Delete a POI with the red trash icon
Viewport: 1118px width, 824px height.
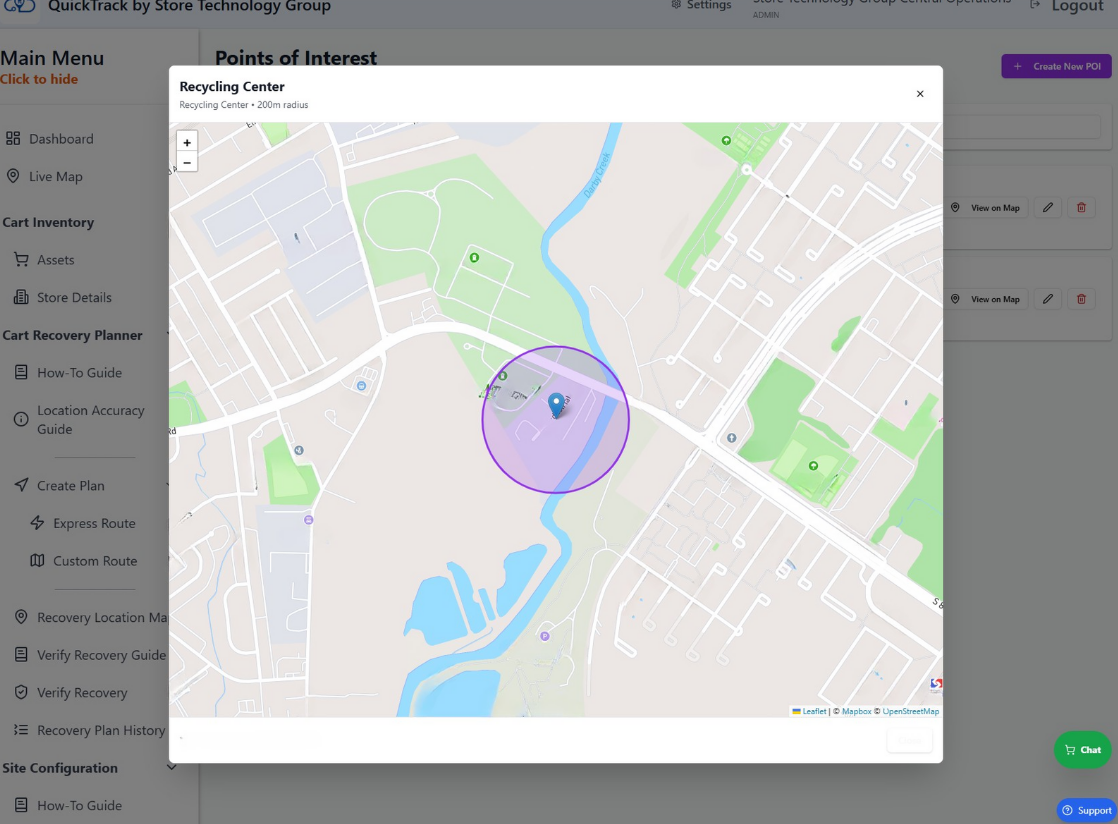pos(1081,207)
